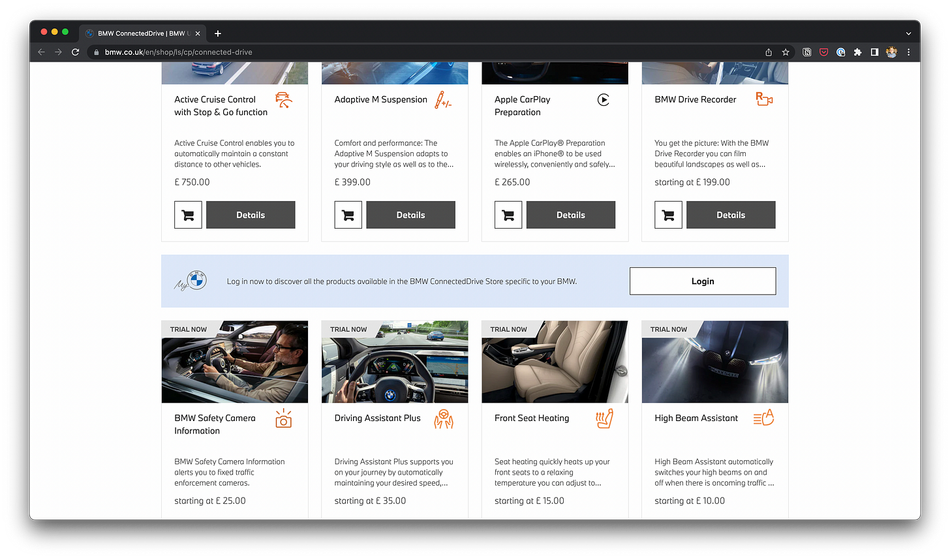Click the High Beam Assistant title
The width and height of the screenshot is (950, 559).
click(x=696, y=418)
